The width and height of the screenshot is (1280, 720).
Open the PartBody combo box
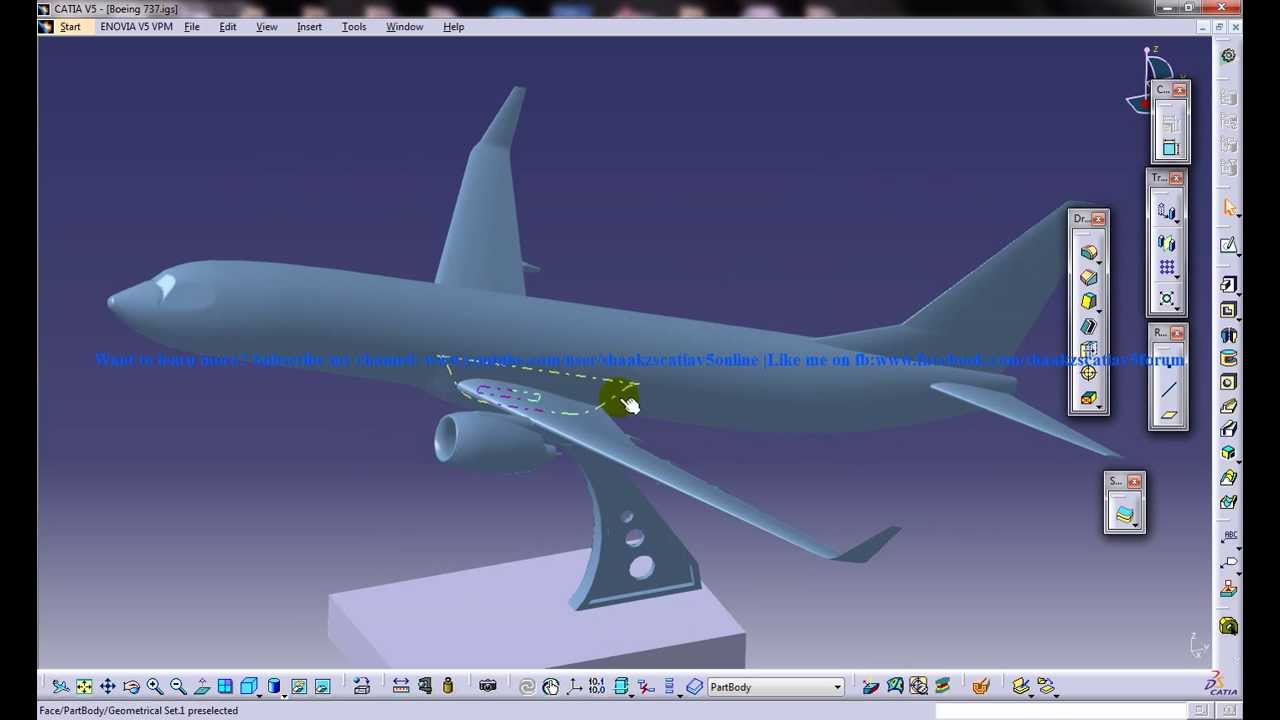[x=776, y=687]
